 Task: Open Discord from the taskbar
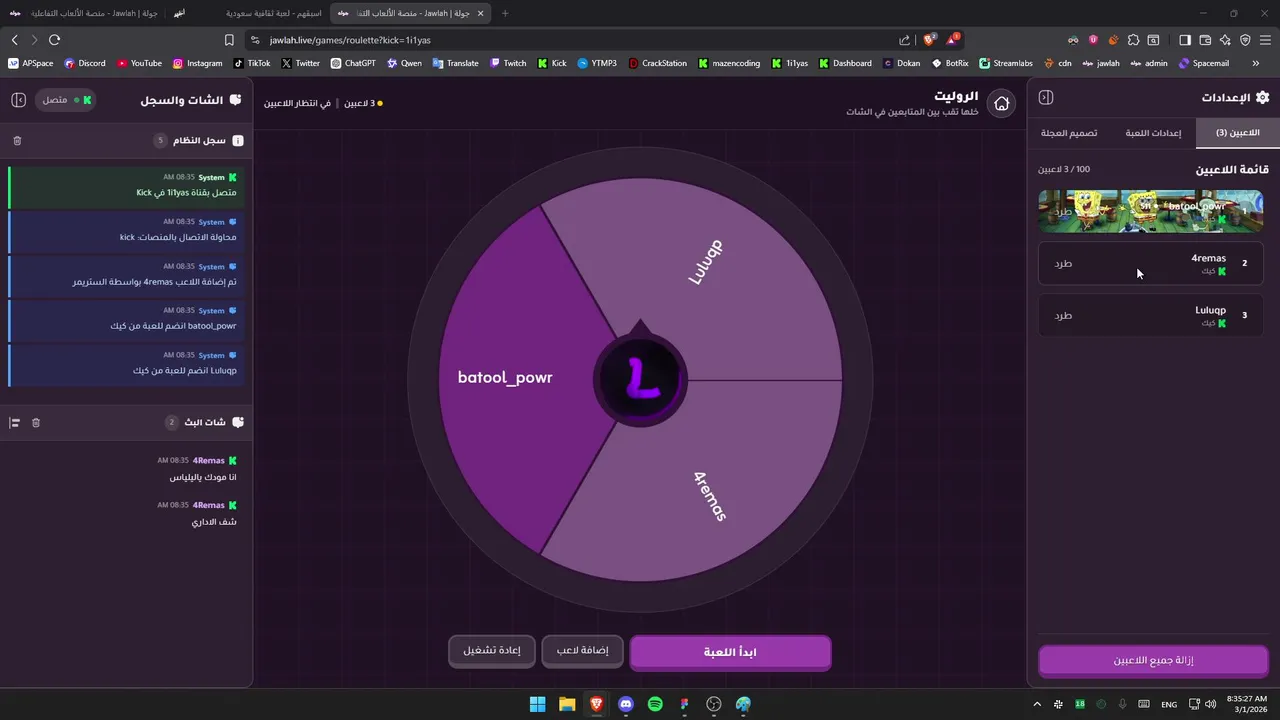(626, 704)
